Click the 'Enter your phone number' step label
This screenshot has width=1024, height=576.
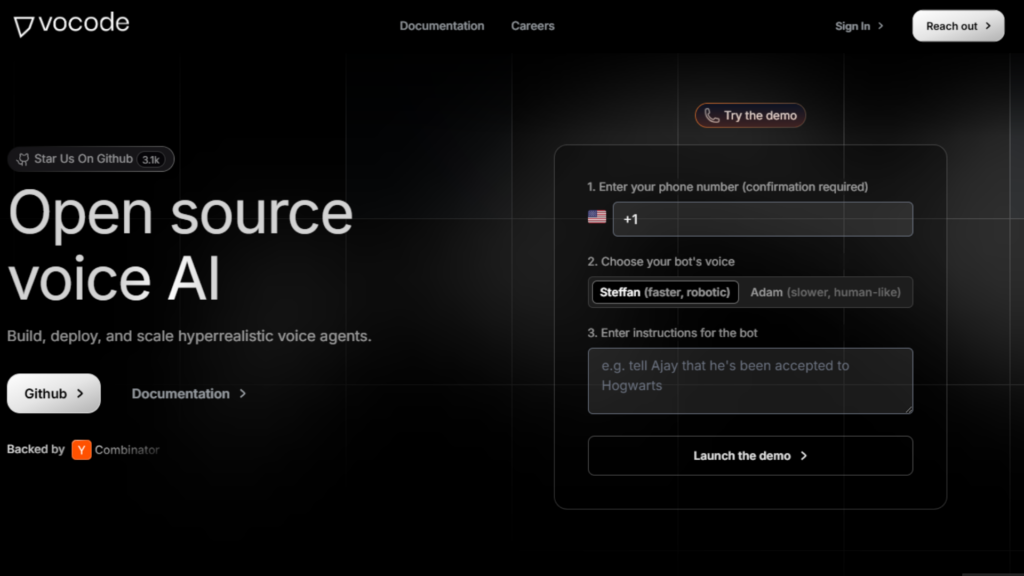click(728, 187)
